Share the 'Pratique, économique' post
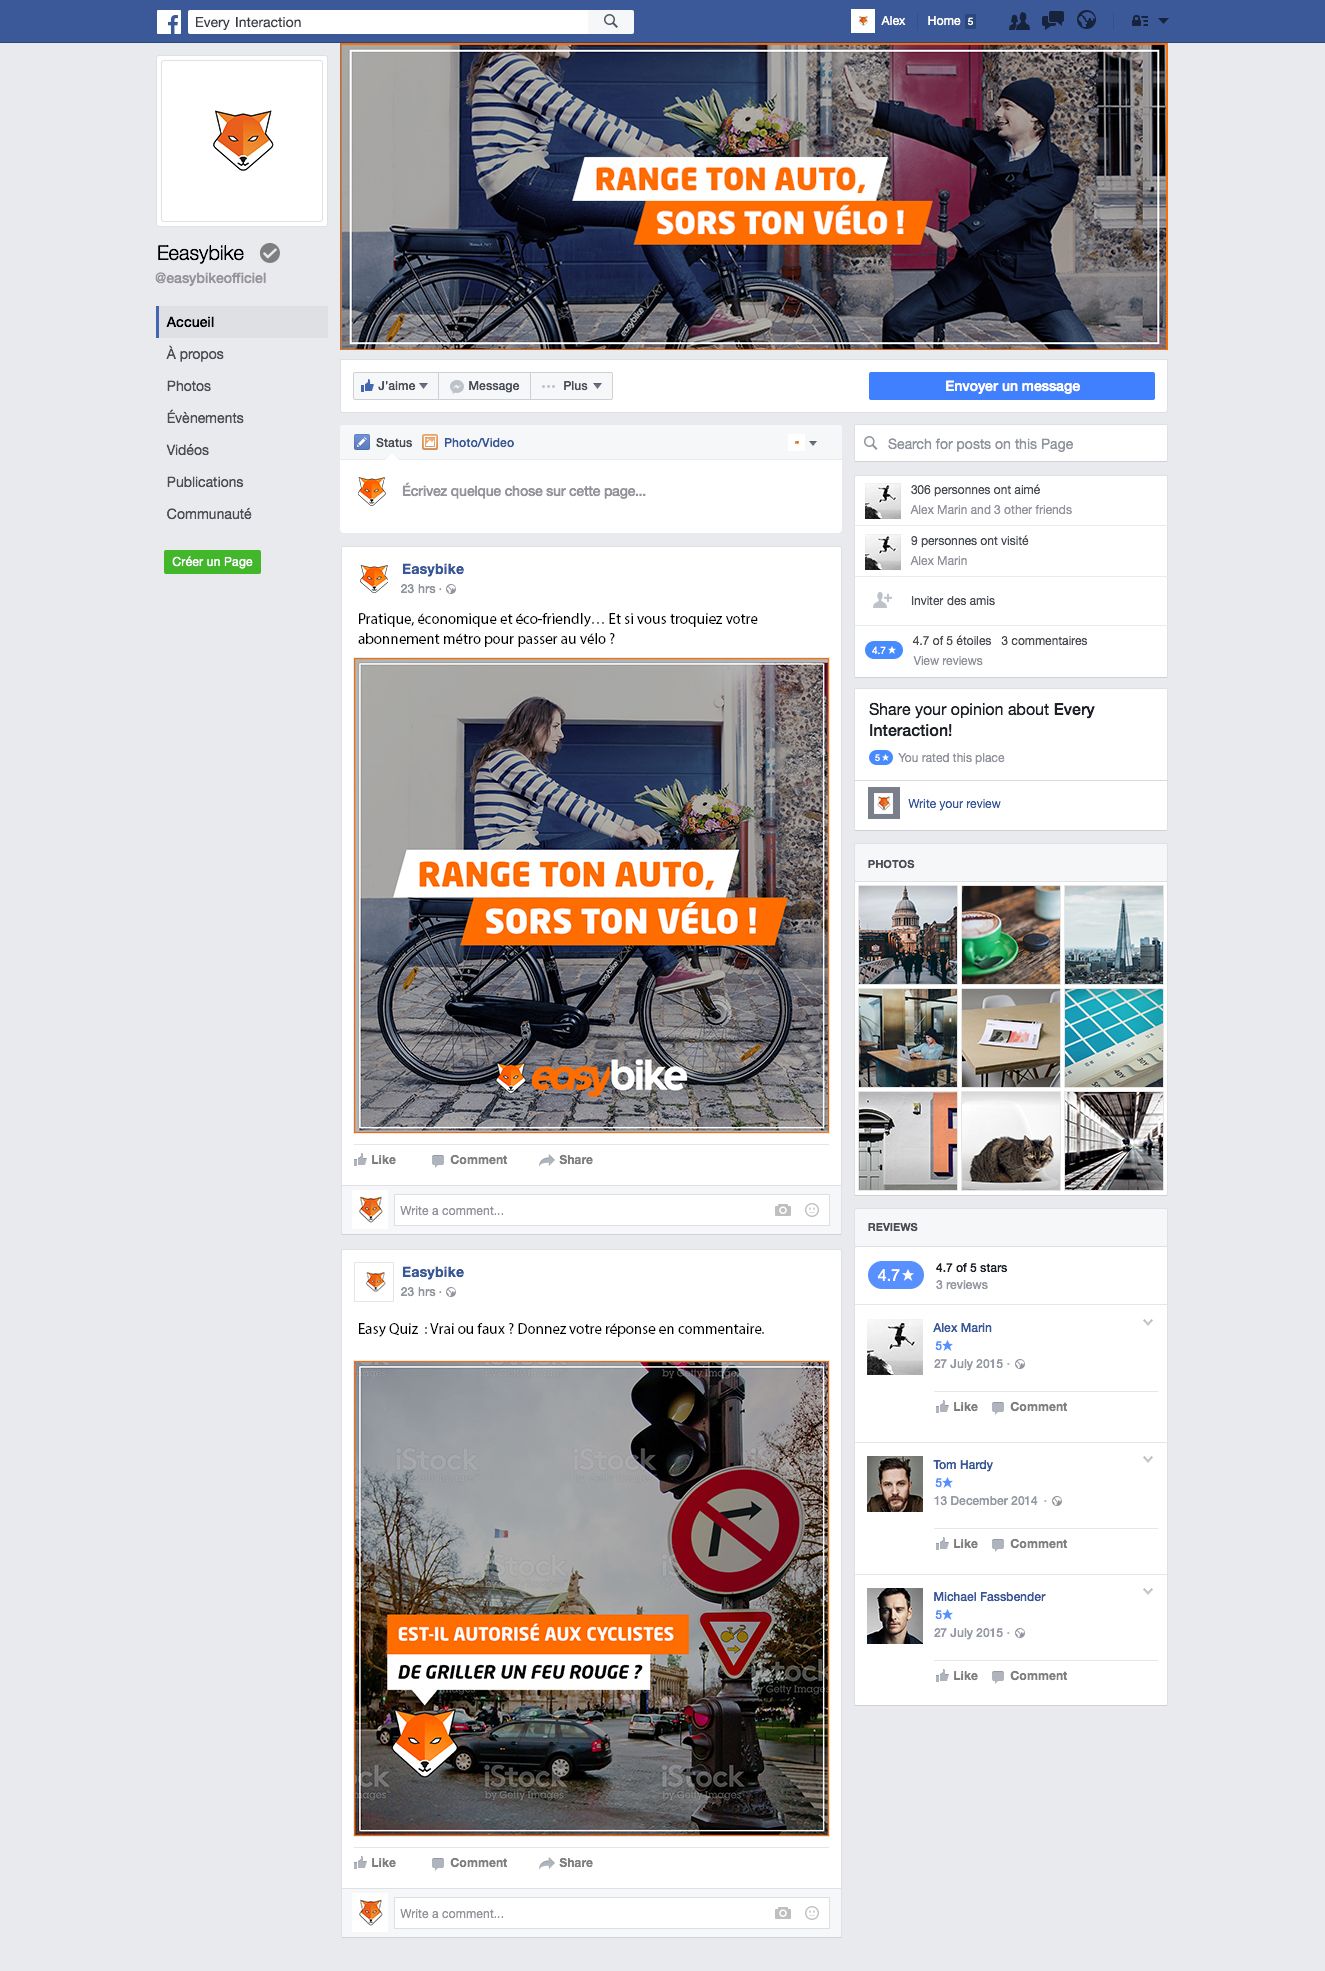This screenshot has width=1325, height=1971. click(566, 1160)
